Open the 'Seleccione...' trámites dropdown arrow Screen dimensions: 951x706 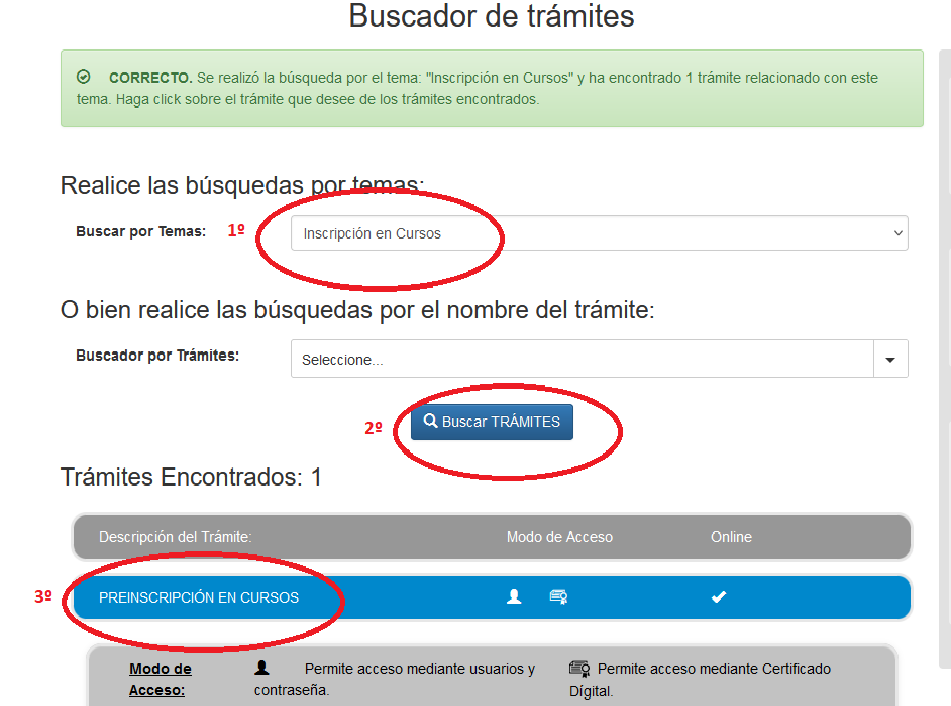pos(890,358)
